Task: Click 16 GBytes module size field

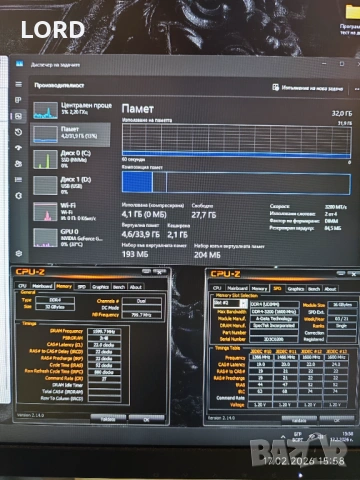Action: tap(342, 304)
